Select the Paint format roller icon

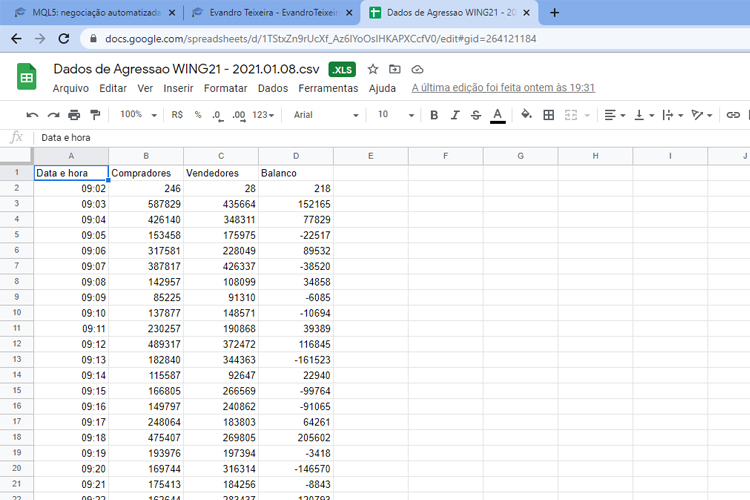tap(95, 115)
